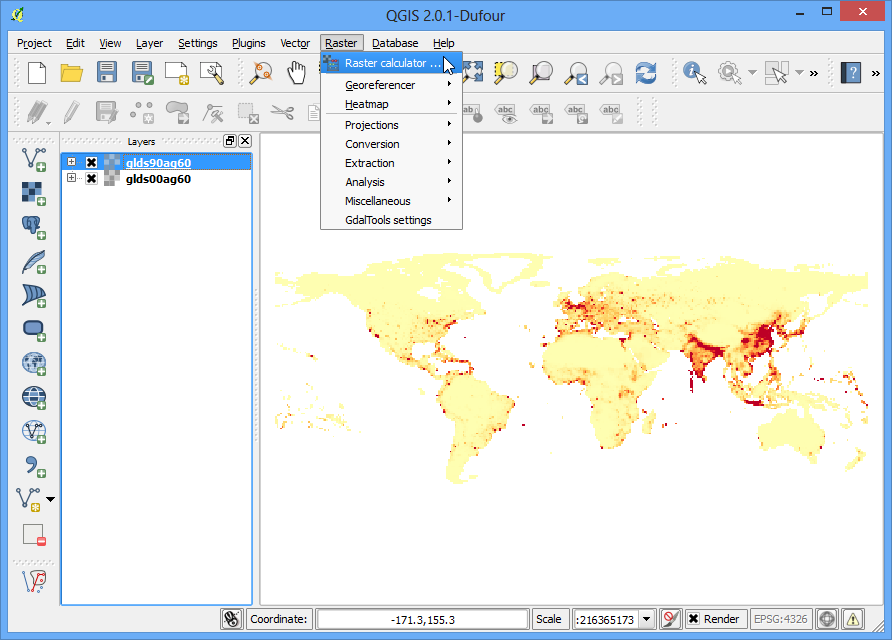Image resolution: width=892 pixels, height=640 pixels.
Task: Save project with floppy disk icon
Action: pos(107,73)
